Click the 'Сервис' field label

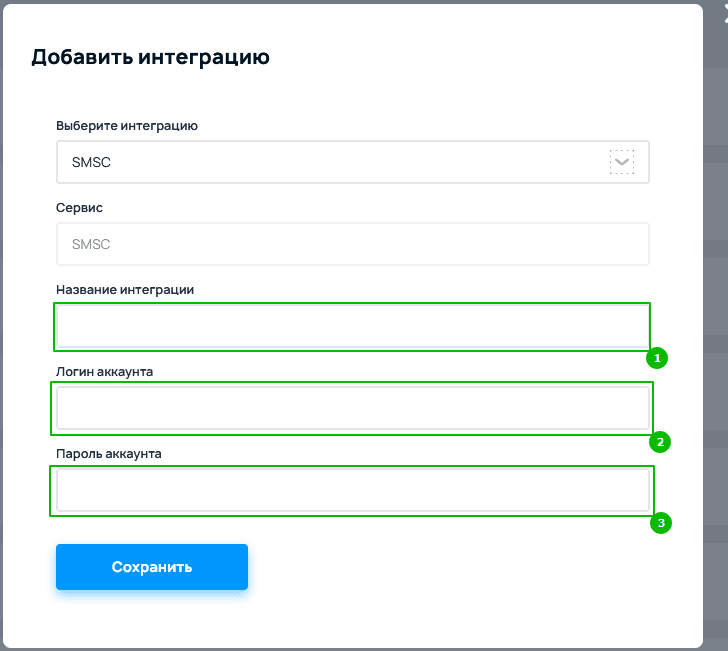pos(79,208)
